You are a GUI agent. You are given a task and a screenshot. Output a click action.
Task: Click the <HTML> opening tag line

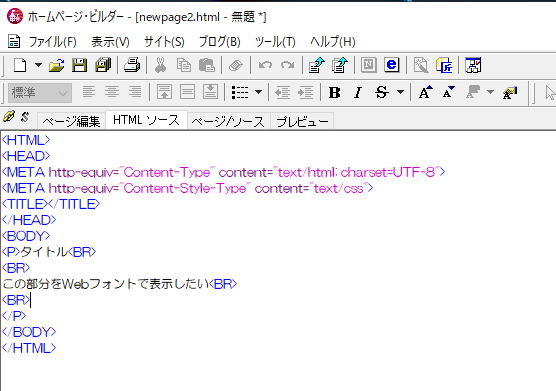click(26, 140)
